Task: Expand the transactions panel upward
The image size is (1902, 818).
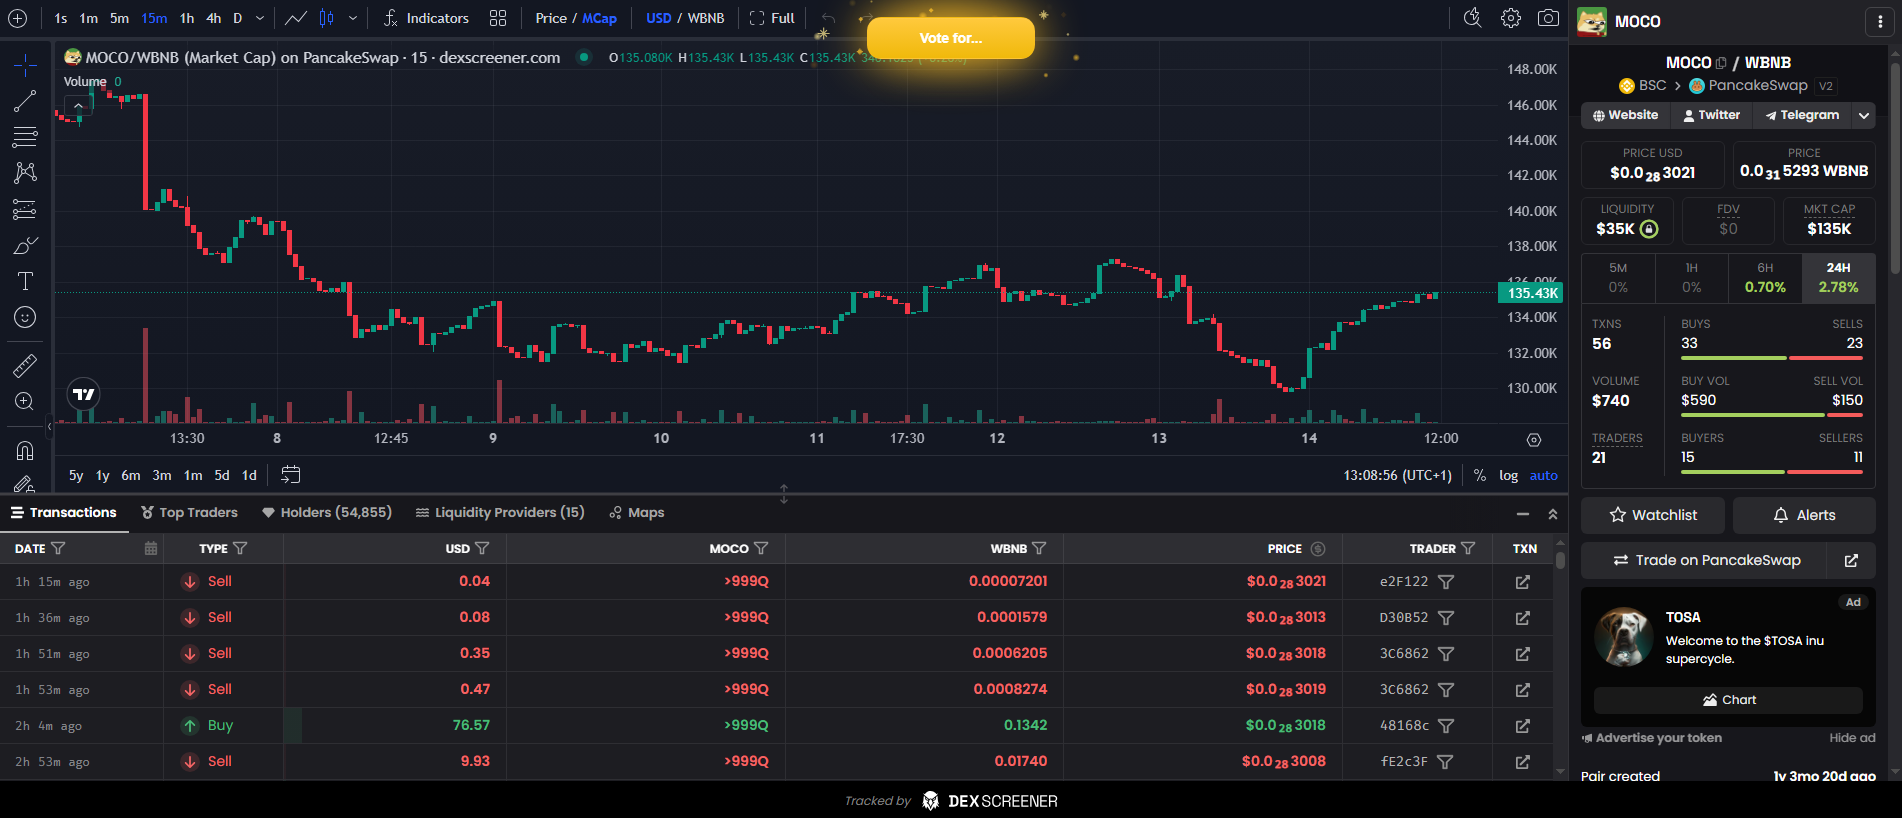Action: 1552,514
